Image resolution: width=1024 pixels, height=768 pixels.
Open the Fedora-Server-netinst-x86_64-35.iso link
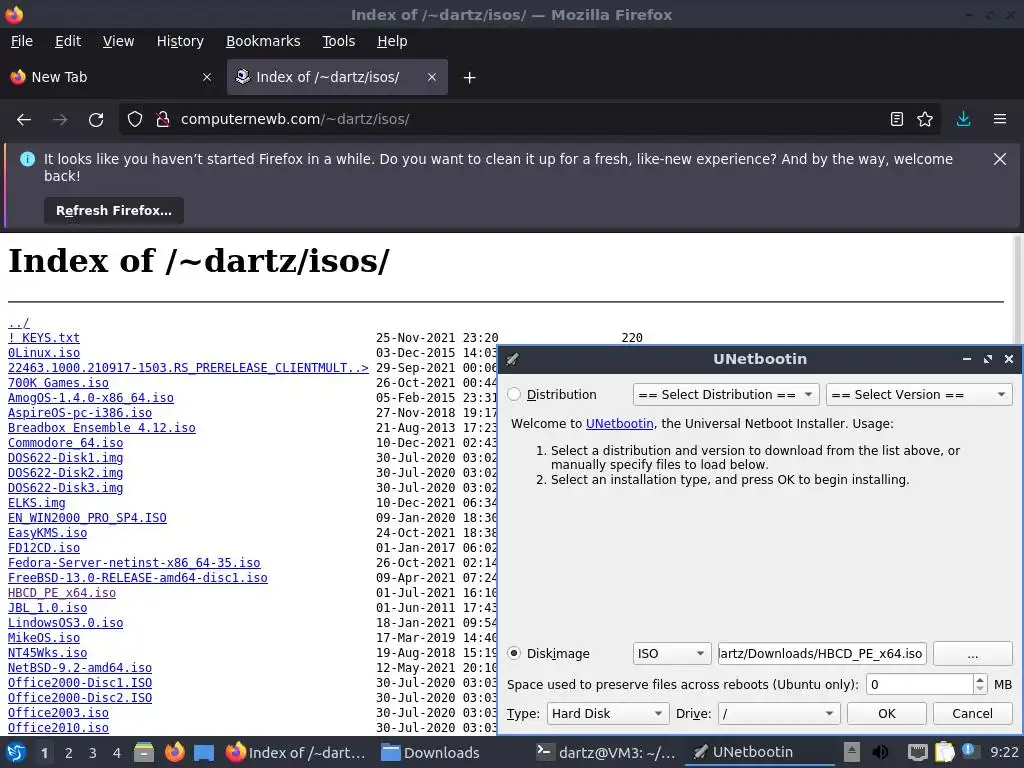click(x=134, y=563)
